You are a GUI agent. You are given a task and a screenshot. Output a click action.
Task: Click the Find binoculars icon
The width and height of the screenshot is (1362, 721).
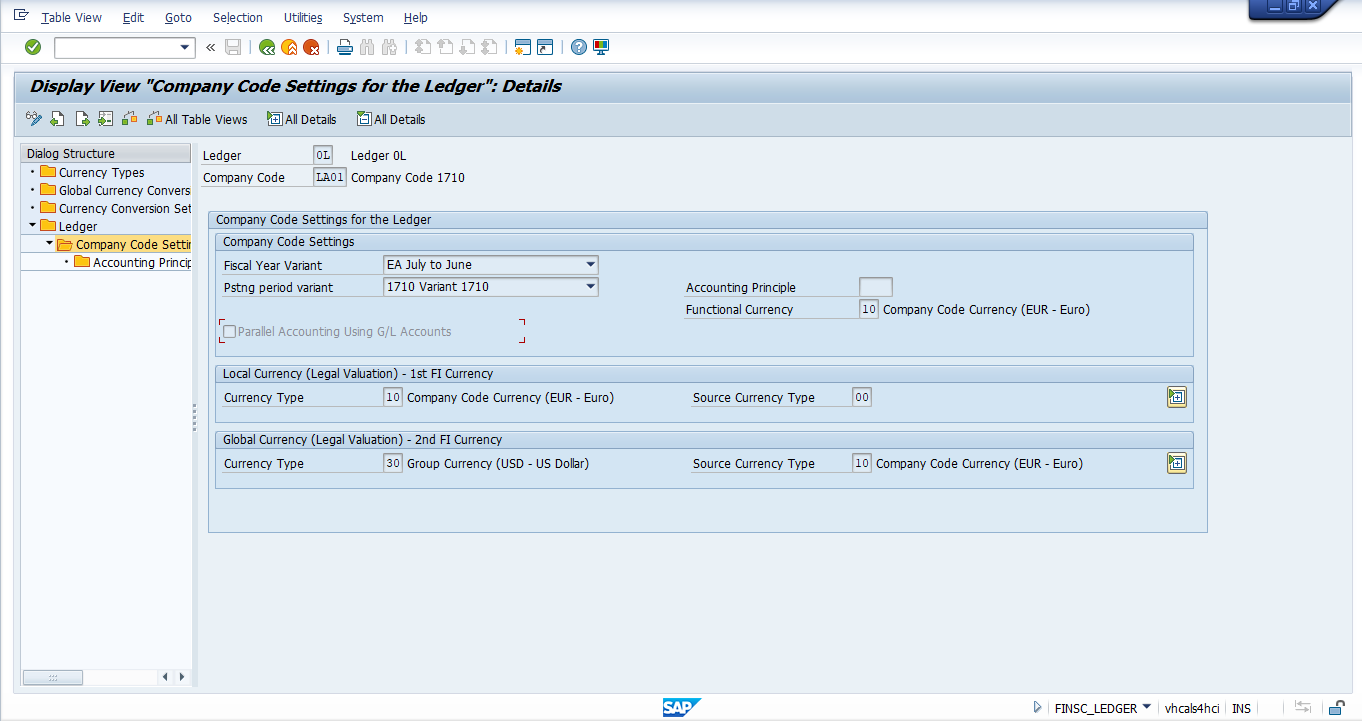pyautogui.click(x=367, y=47)
